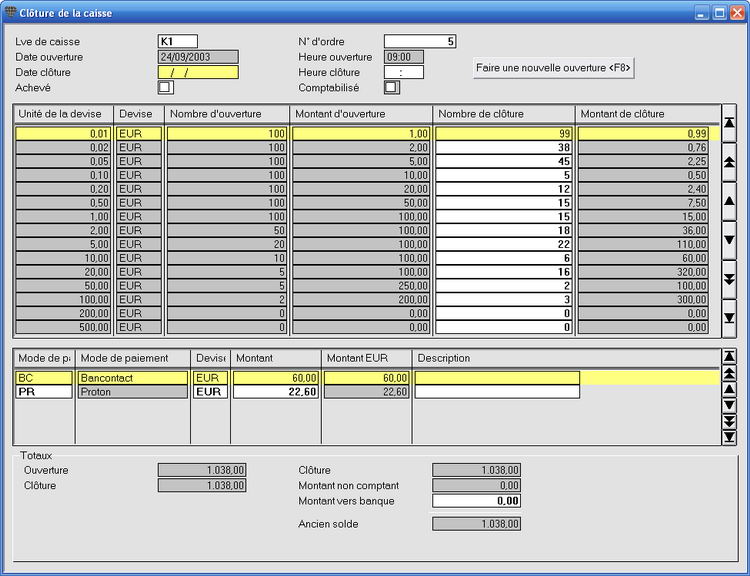Click the Proton Description cell

[x=497, y=392]
